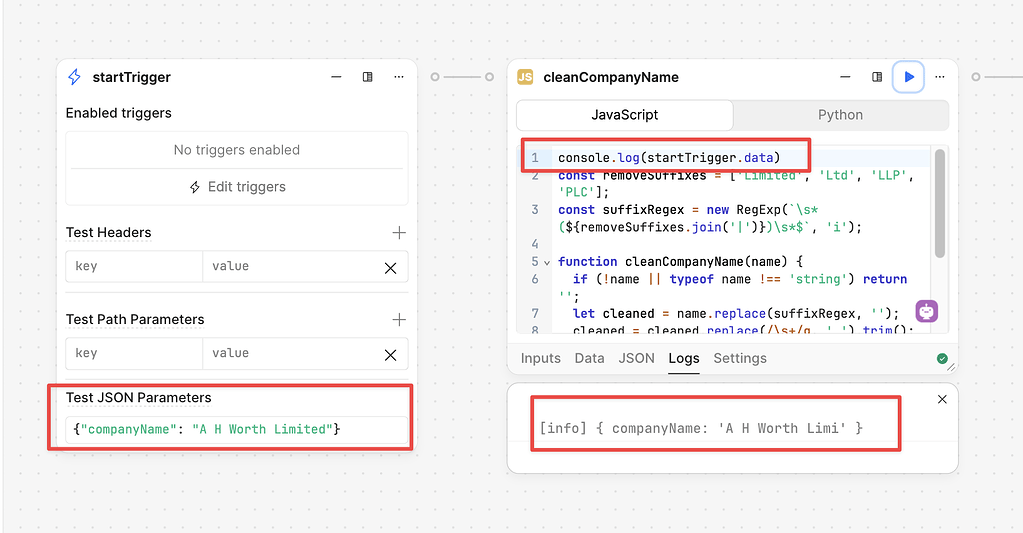Click code line 3 suffixRegex declaration
The height and width of the screenshot is (533, 1023).
[x=710, y=219]
